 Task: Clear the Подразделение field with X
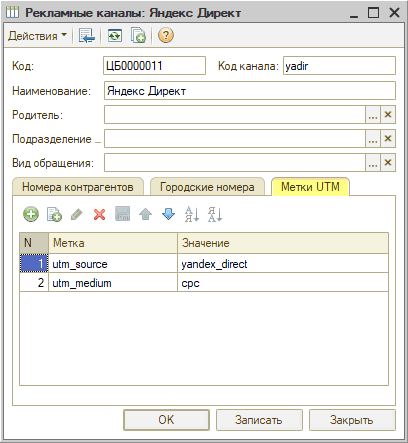pos(388,139)
